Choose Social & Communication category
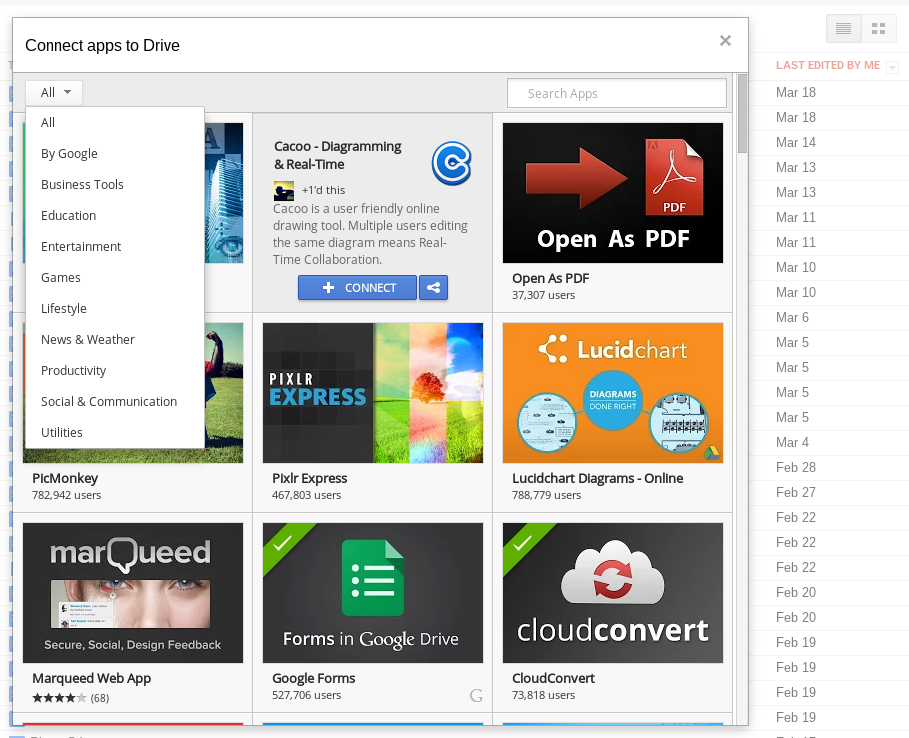This screenshot has width=909, height=738. coord(115,402)
